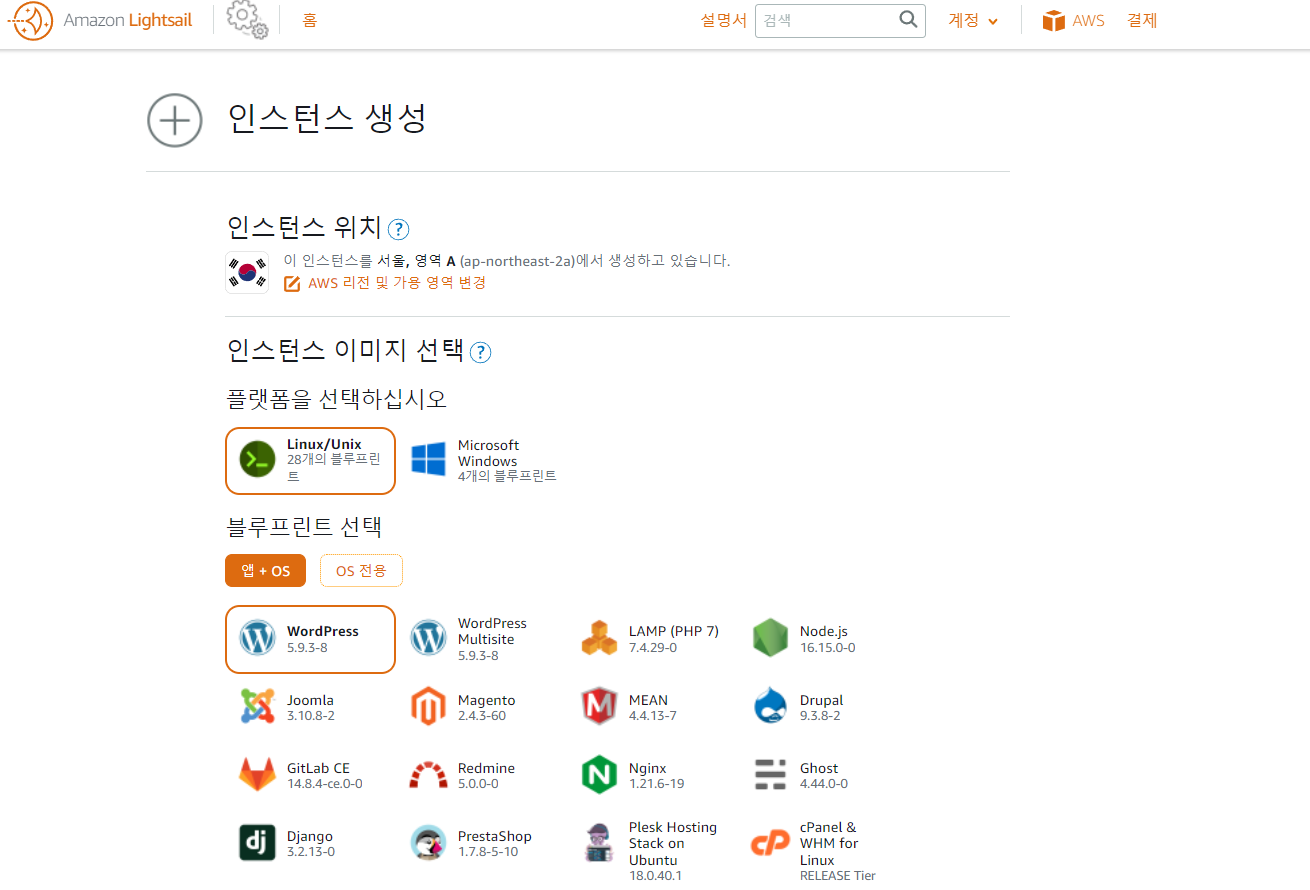This screenshot has height=890, width=1310.
Task: Choose the PrestaShop blueprint icon
Action: point(428,843)
